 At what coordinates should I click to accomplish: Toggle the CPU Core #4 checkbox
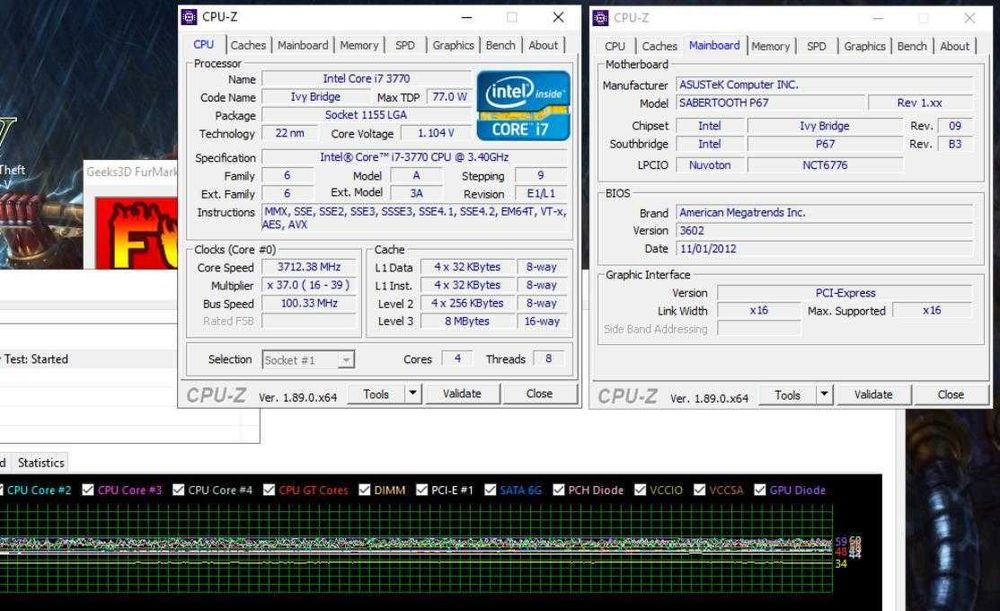click(179, 490)
